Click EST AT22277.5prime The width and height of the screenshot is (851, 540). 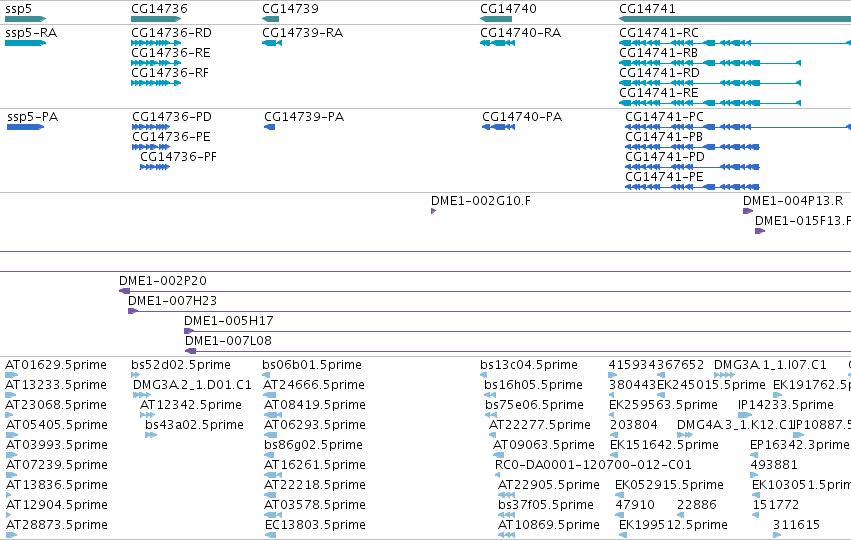pos(540,425)
